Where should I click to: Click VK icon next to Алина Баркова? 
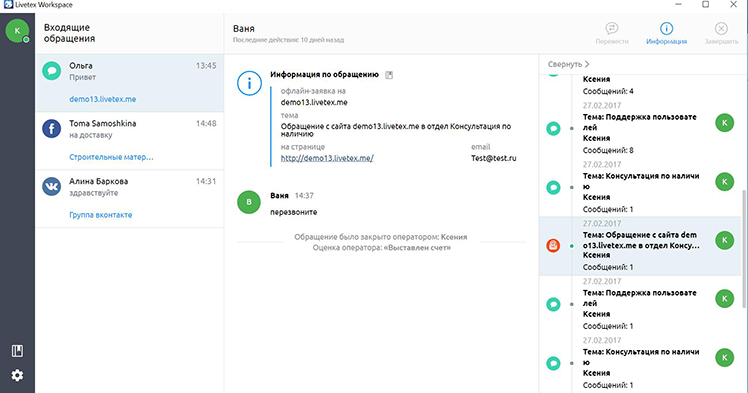(x=52, y=186)
